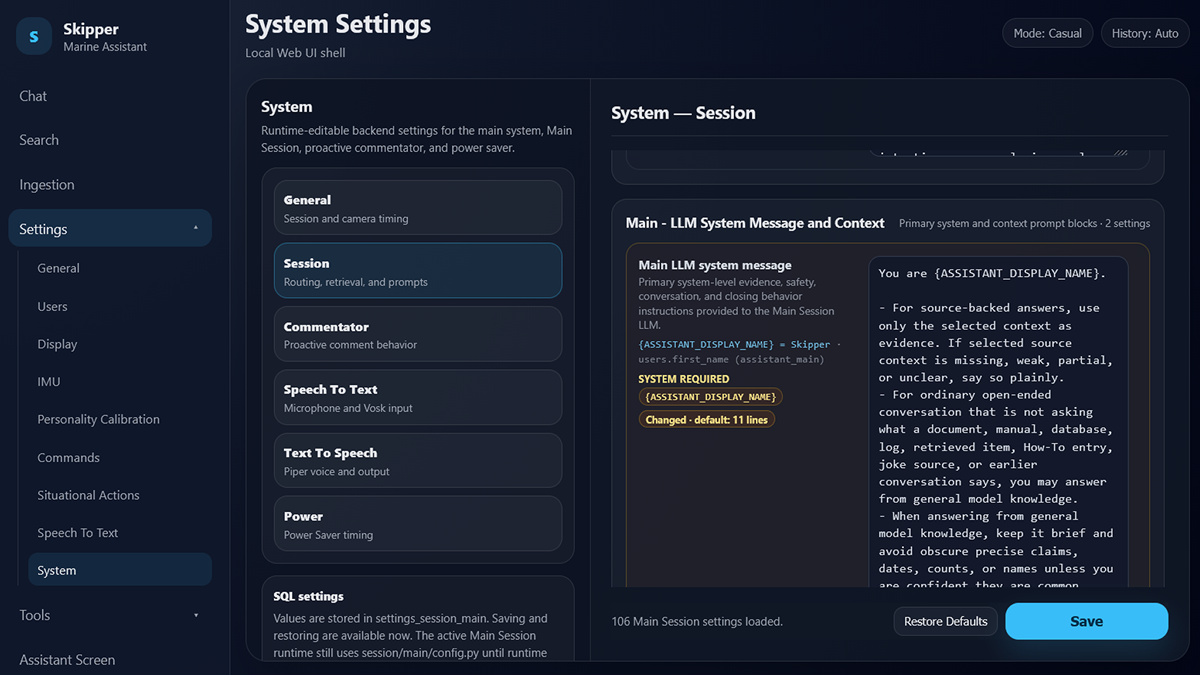
Task: Open Speech To Text Vosk input card
Action: (x=418, y=398)
